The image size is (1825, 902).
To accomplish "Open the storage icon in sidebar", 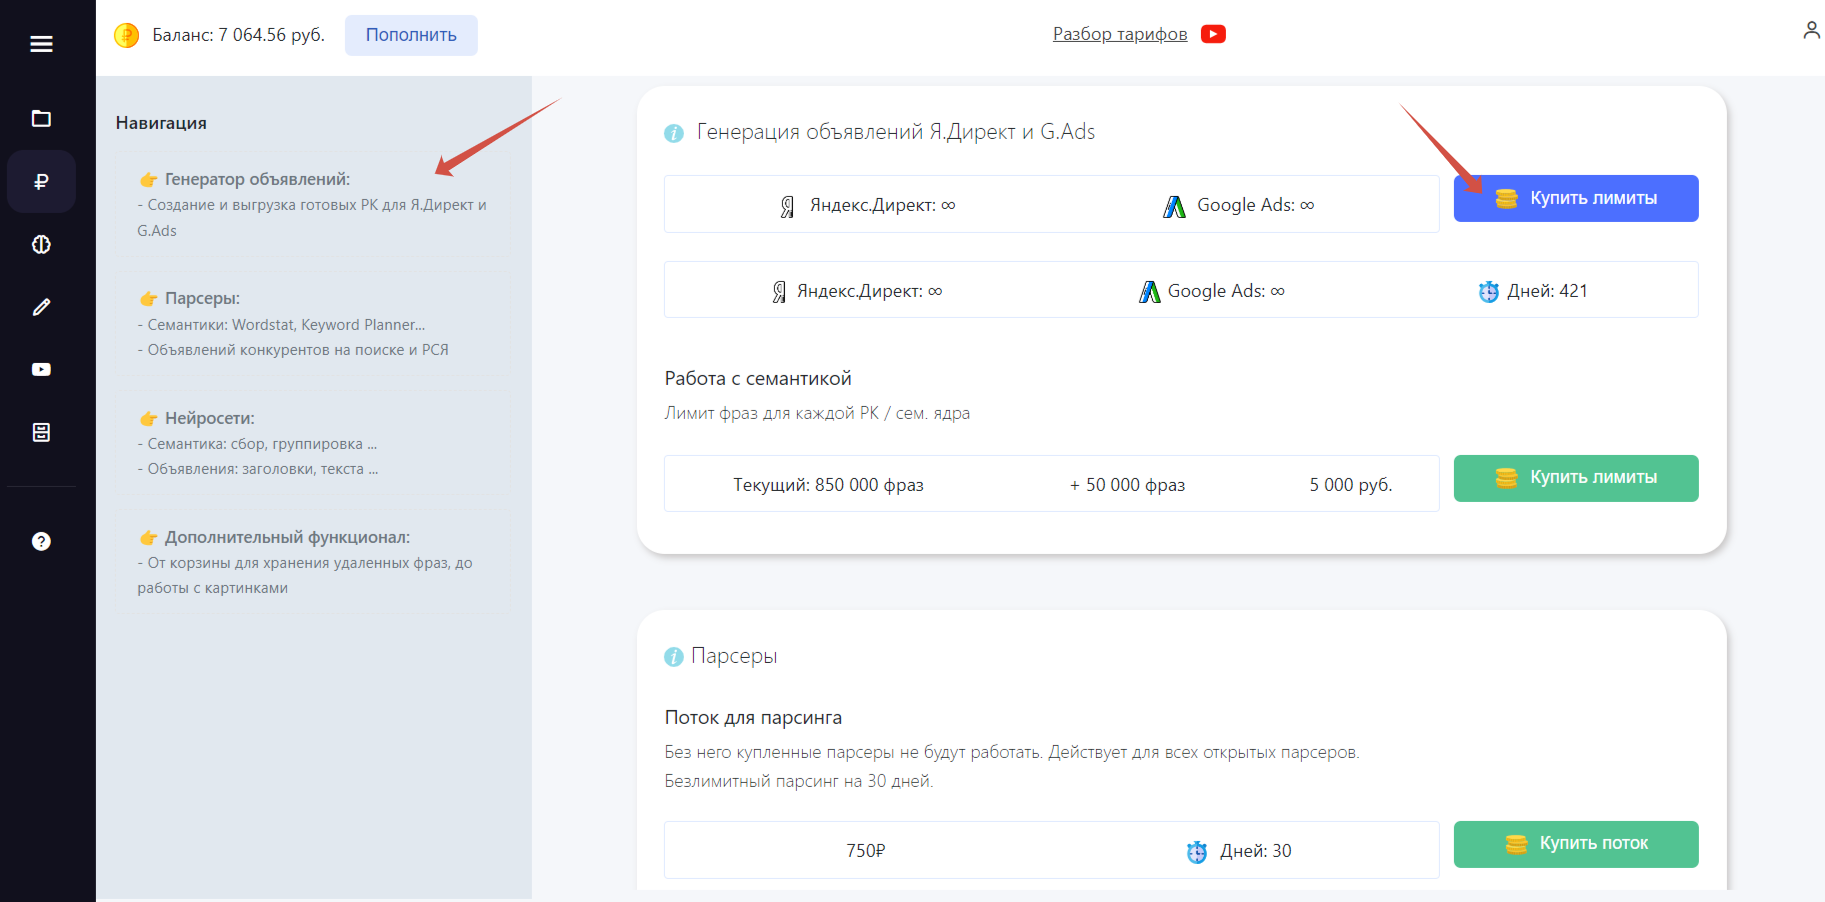I will (41, 432).
